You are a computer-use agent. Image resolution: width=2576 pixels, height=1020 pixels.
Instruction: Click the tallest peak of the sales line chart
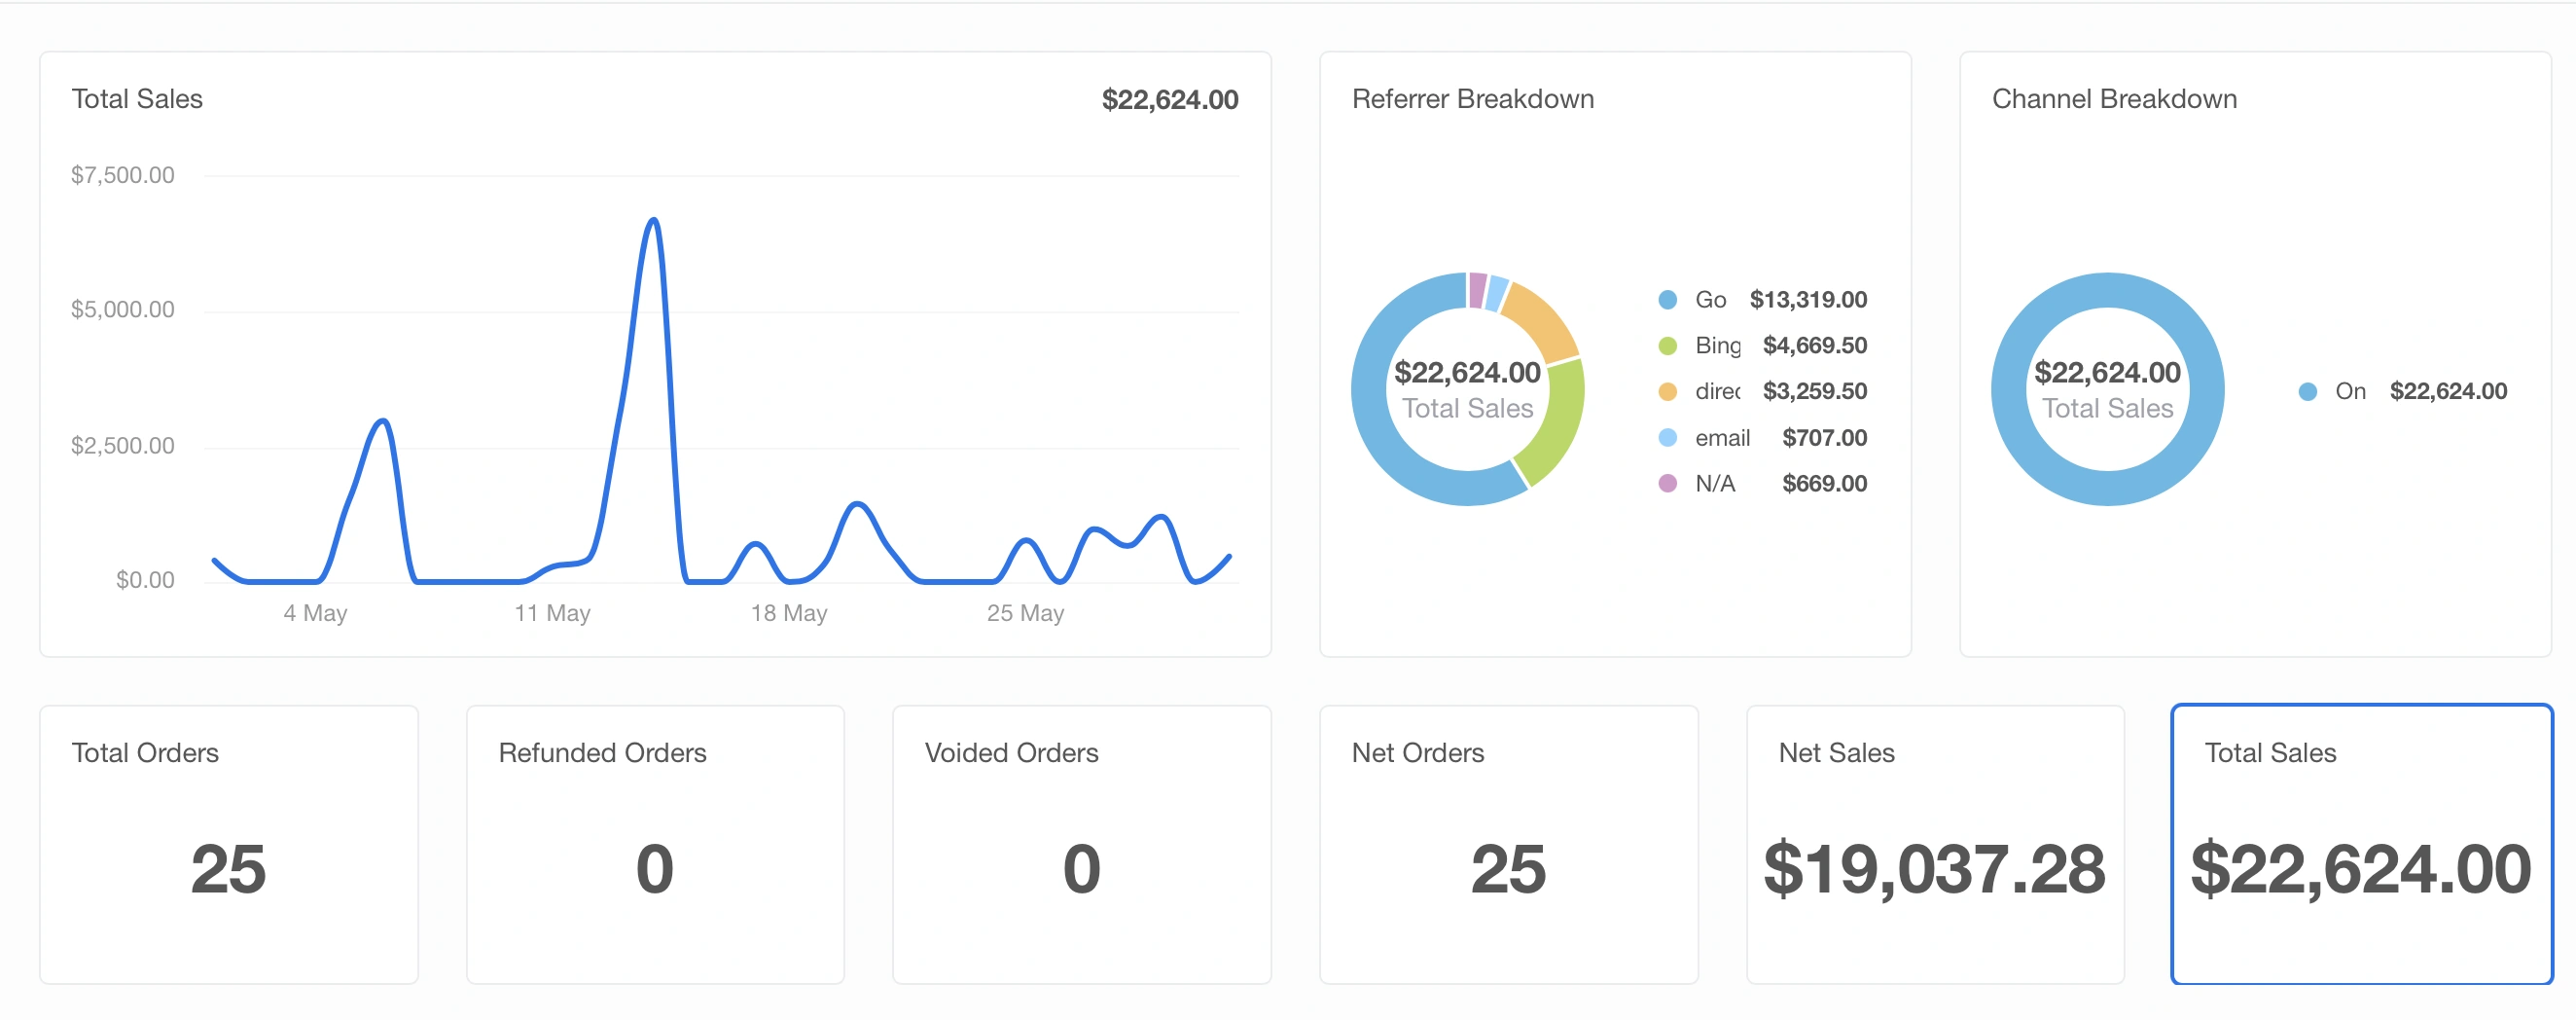pyautogui.click(x=653, y=220)
